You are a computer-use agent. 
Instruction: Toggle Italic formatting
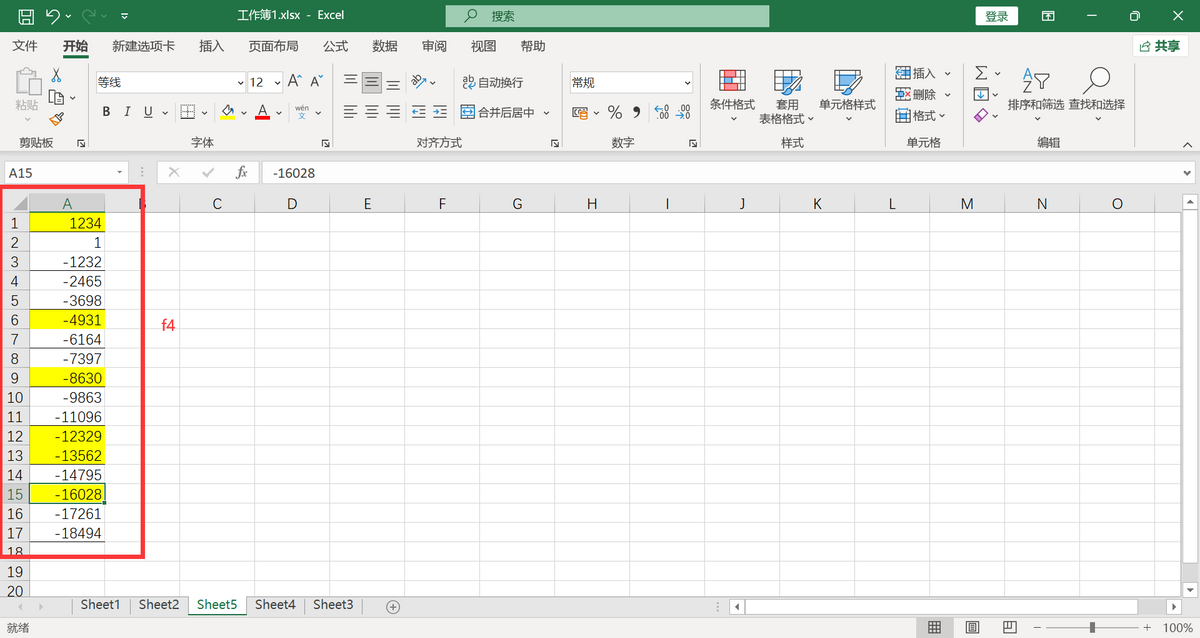tap(128, 112)
